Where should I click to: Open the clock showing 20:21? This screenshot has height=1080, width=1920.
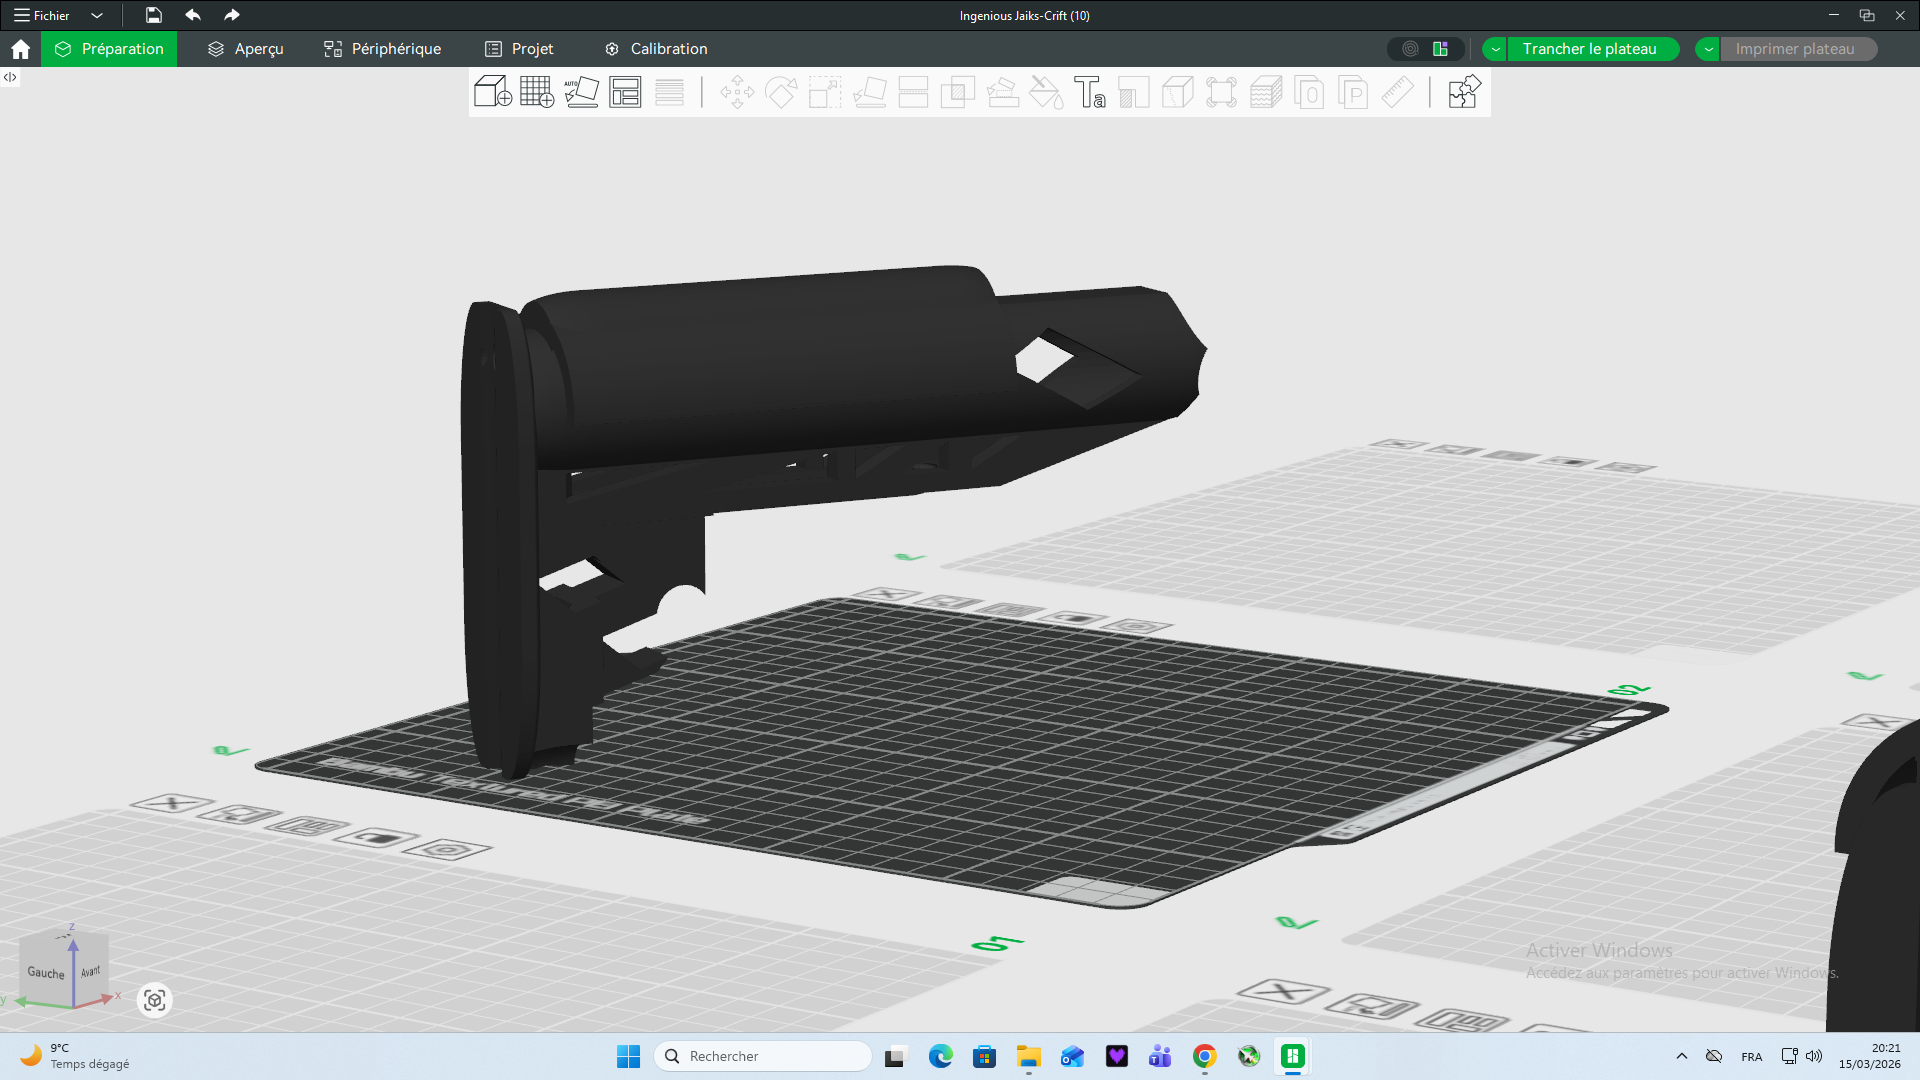[1870, 1056]
